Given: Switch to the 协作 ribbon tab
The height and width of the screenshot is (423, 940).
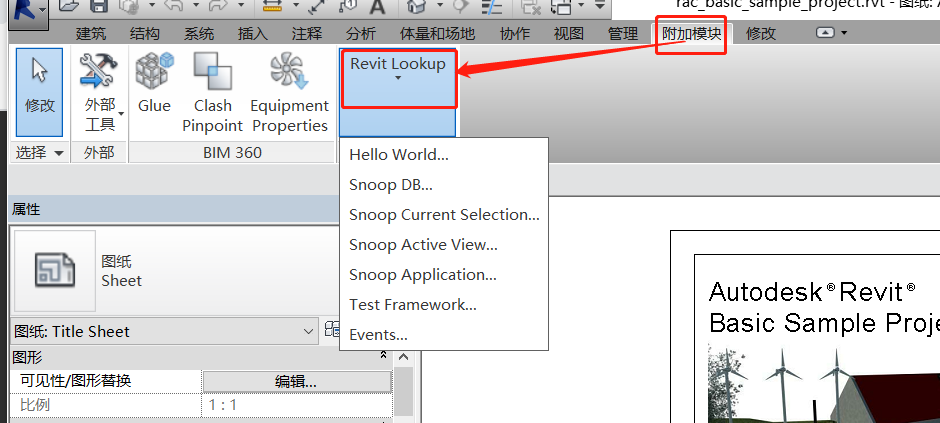Looking at the screenshot, I should 514,34.
